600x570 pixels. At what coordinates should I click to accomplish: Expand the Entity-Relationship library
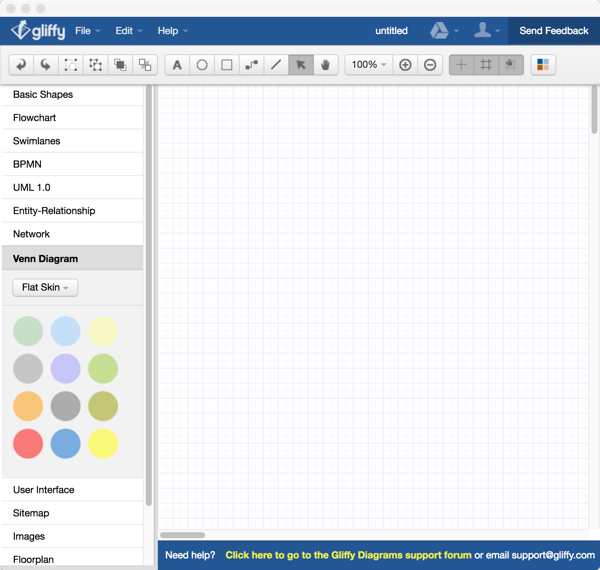(x=72, y=211)
